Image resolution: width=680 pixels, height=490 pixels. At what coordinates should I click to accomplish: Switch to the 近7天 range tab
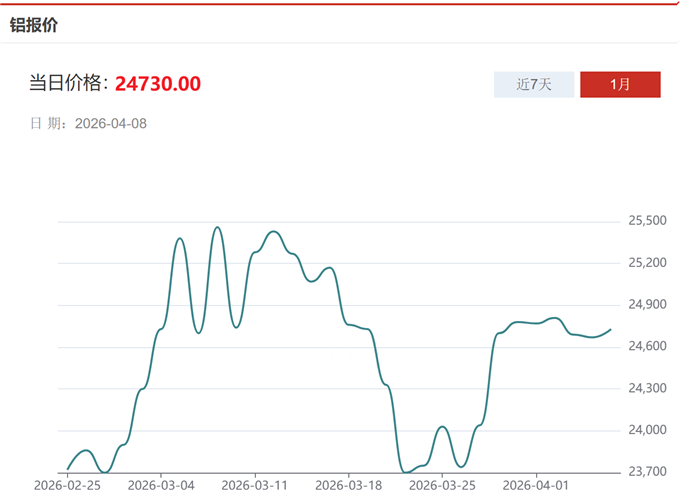click(534, 85)
